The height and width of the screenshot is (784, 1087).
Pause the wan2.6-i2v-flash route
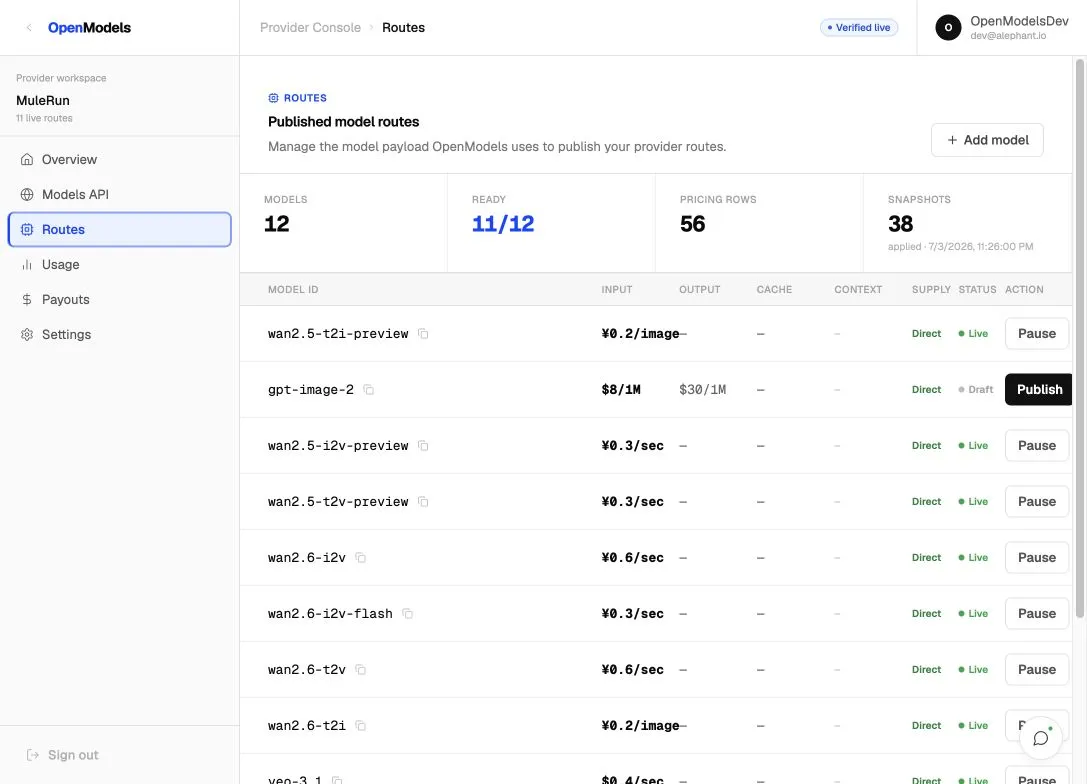(1036, 613)
